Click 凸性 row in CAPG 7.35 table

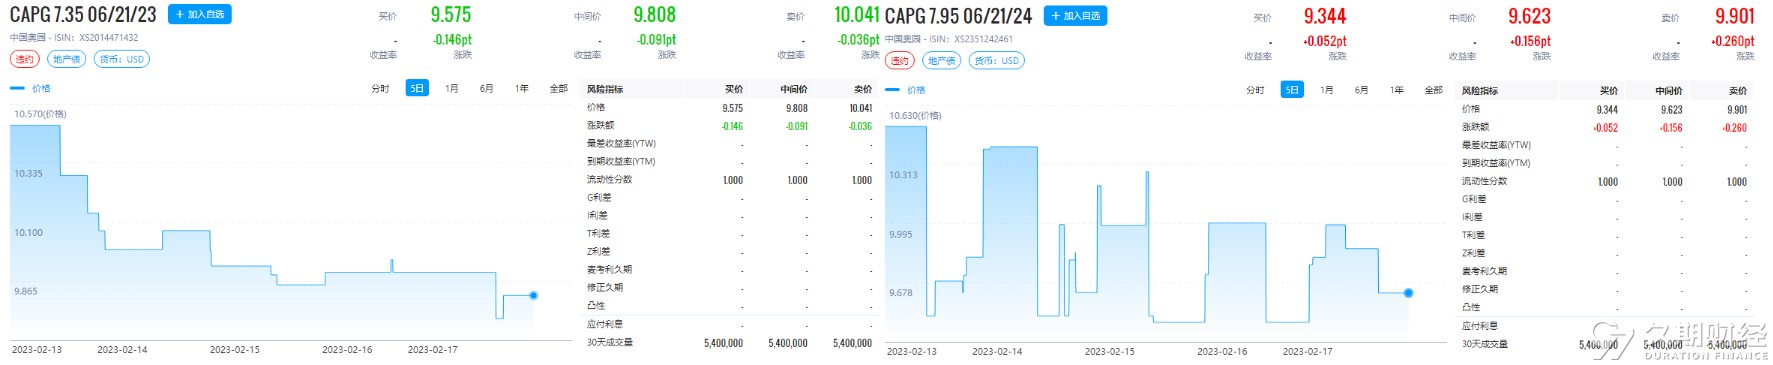(729, 306)
